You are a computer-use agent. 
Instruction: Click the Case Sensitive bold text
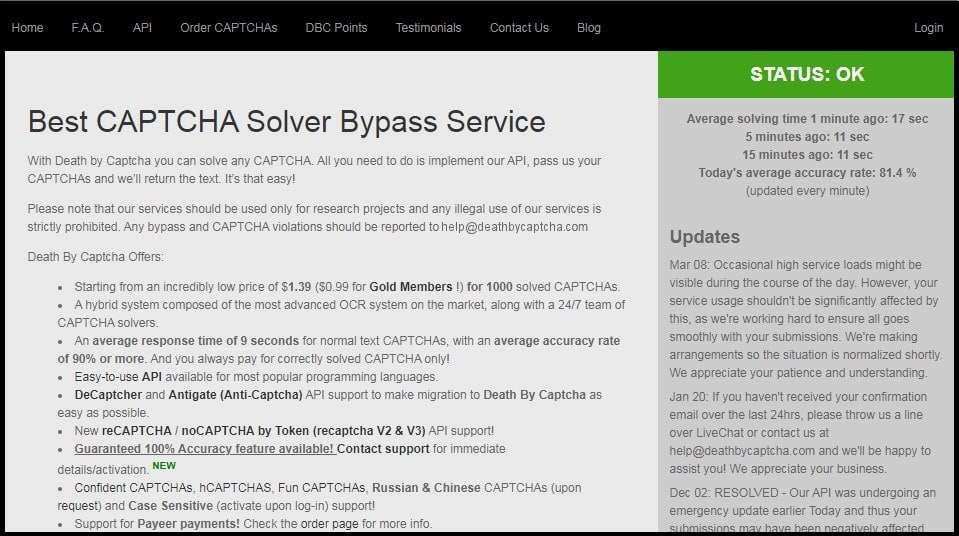(171, 506)
